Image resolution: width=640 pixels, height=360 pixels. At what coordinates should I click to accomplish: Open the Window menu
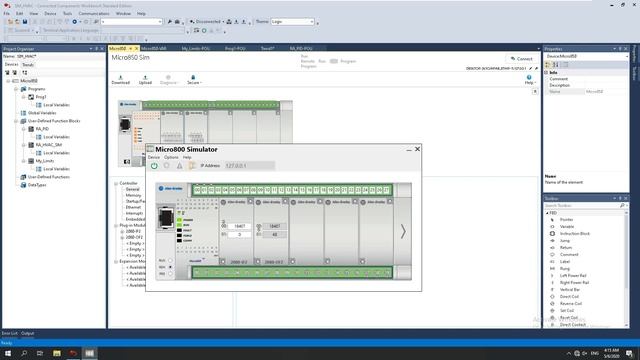click(123, 13)
